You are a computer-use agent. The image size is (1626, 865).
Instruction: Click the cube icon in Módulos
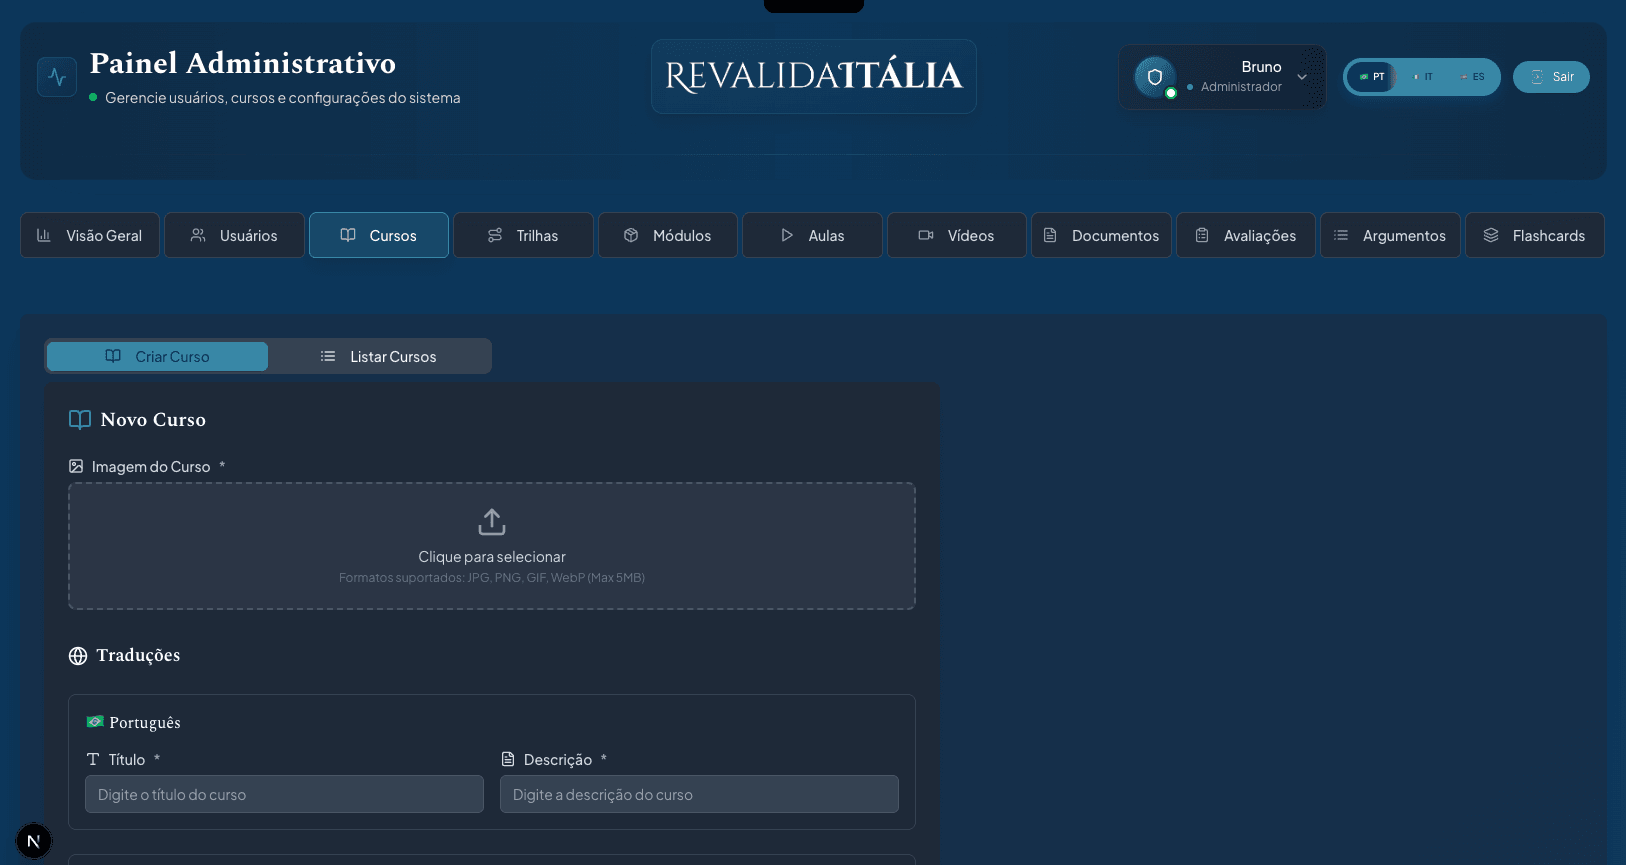point(631,235)
